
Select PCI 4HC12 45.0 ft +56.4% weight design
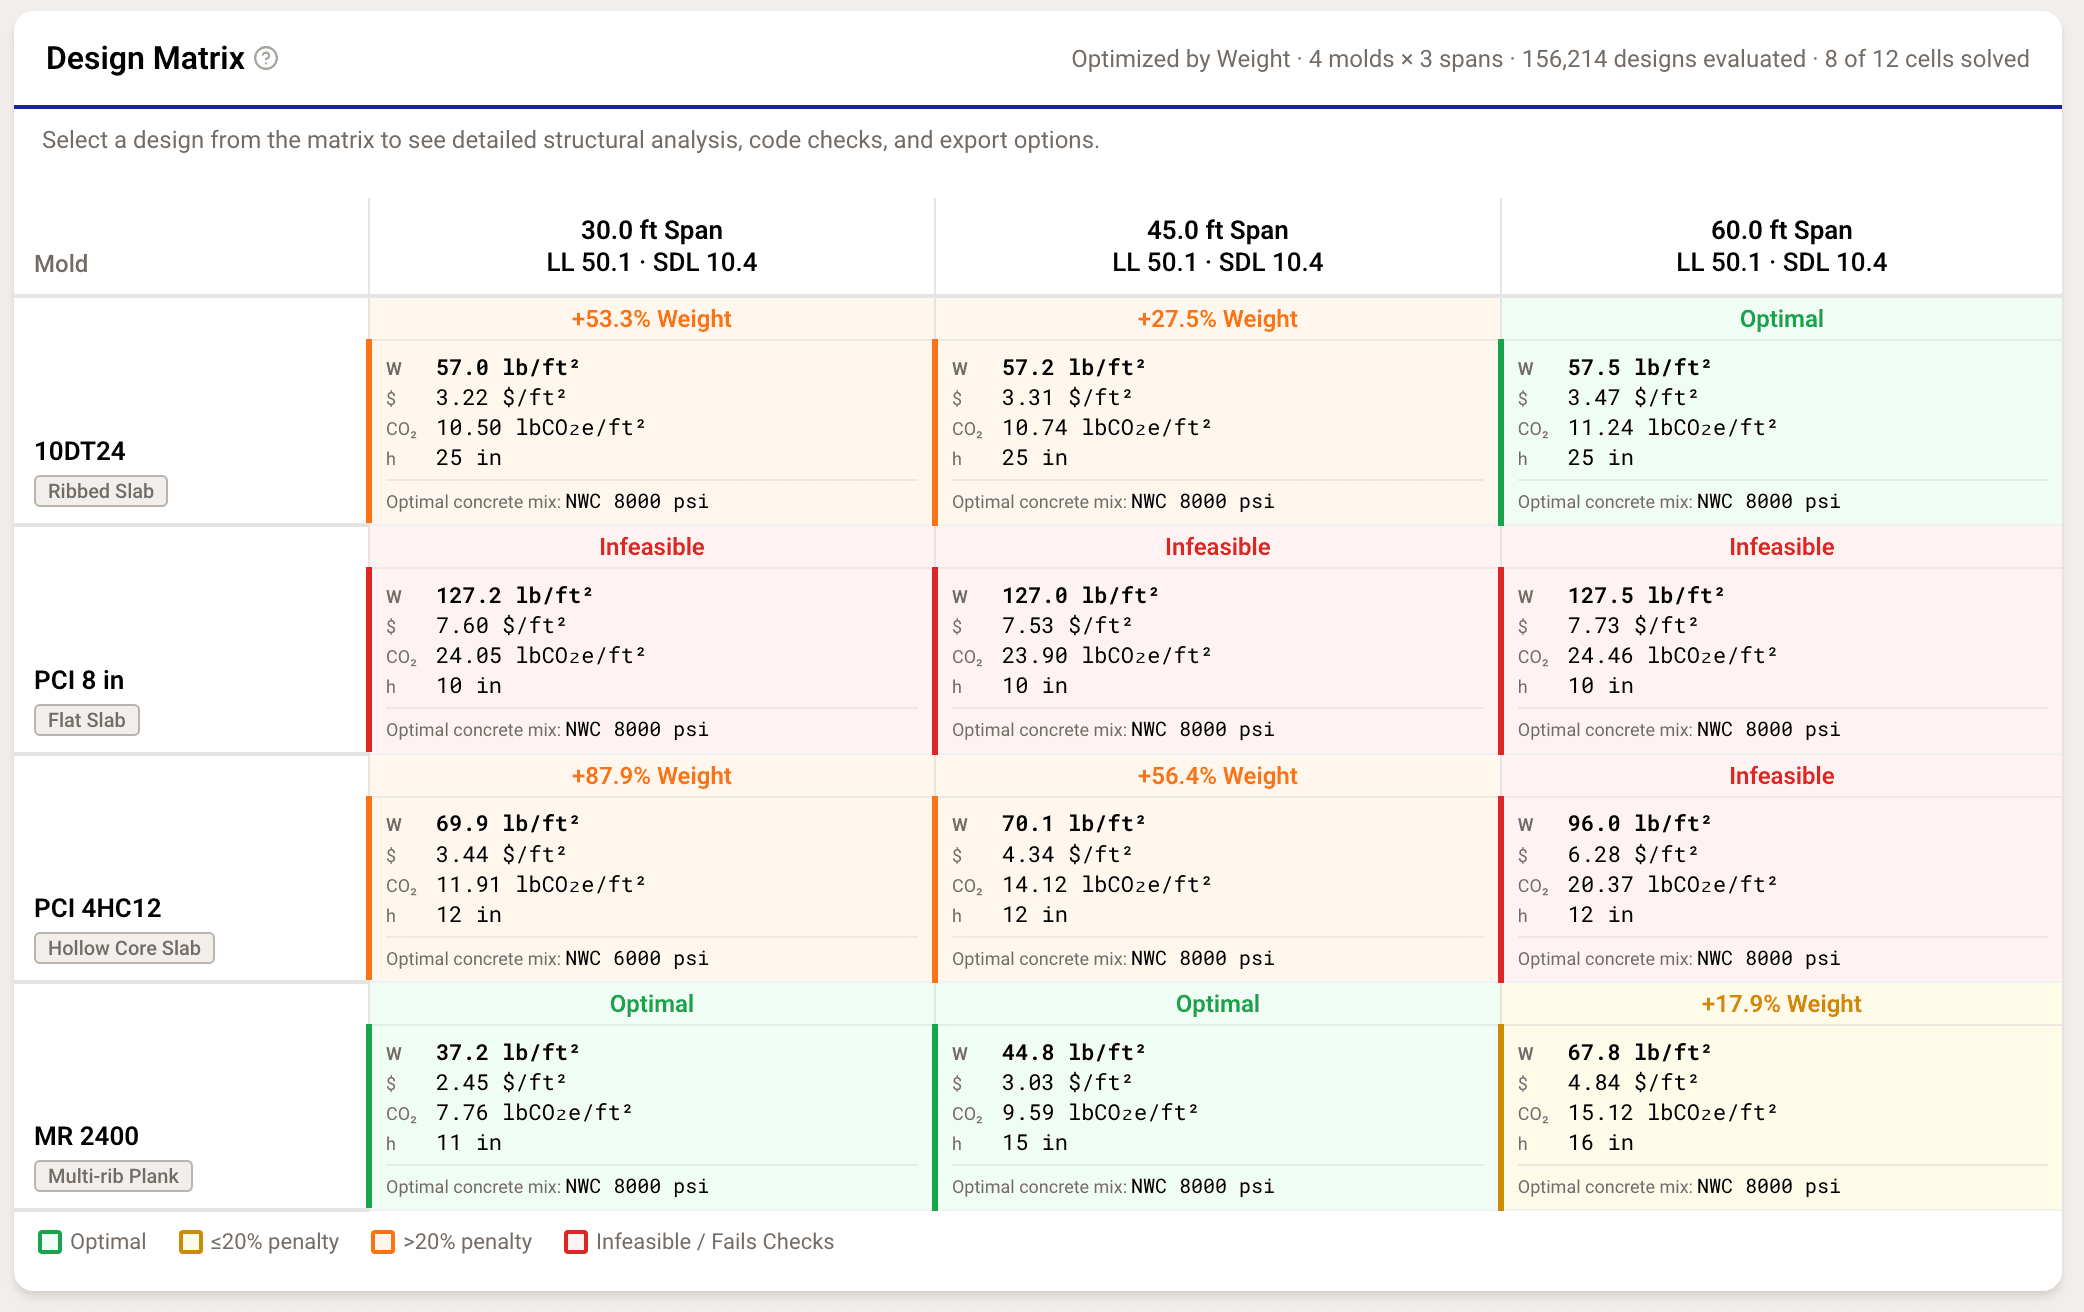(x=1217, y=868)
